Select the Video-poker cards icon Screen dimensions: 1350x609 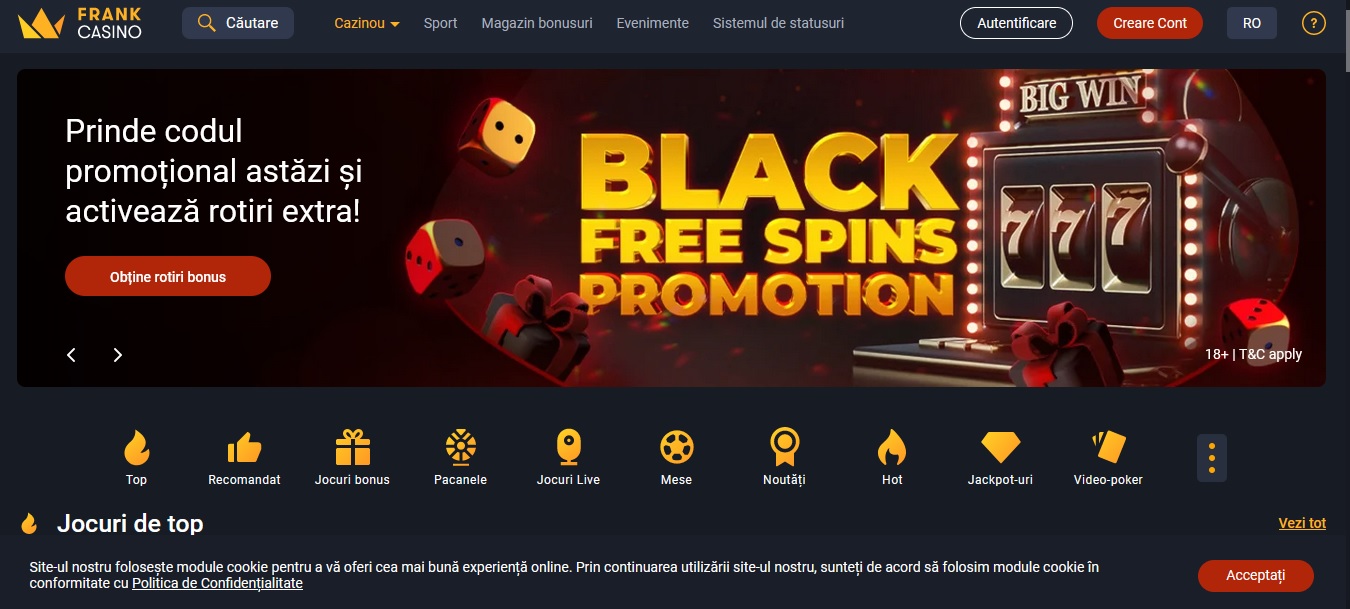[1108, 447]
